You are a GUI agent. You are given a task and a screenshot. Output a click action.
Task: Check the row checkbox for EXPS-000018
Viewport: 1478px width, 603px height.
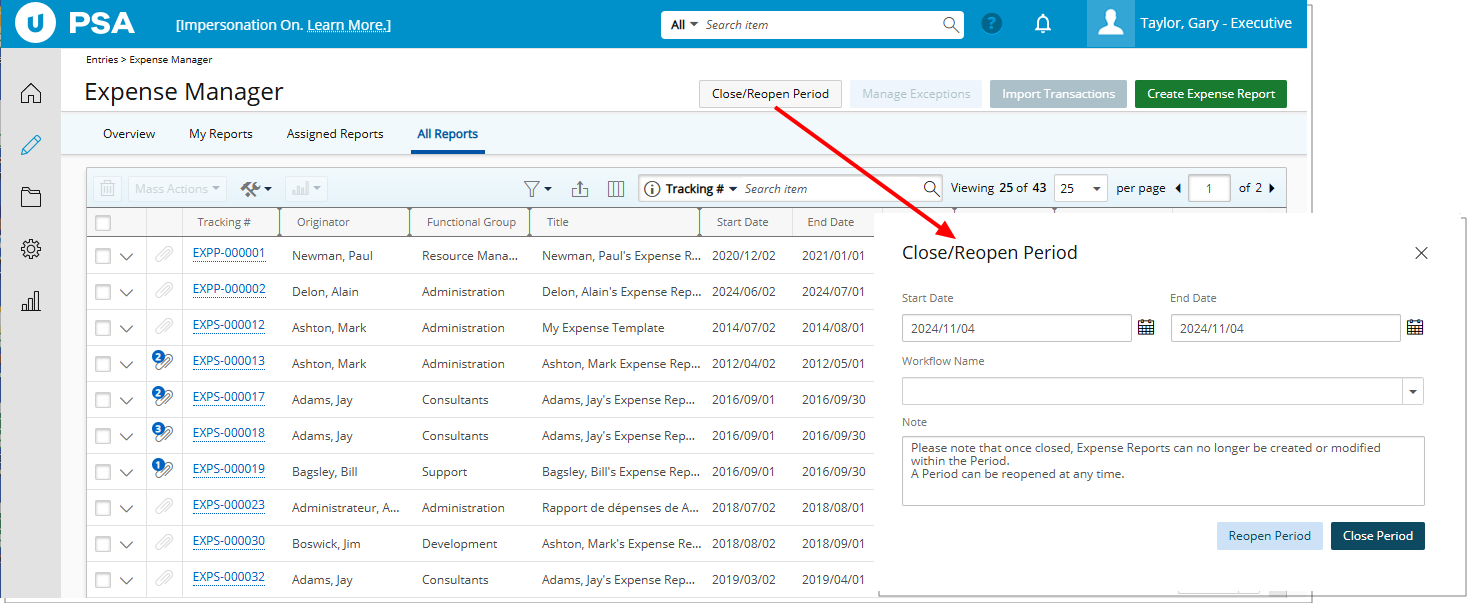tap(103, 436)
